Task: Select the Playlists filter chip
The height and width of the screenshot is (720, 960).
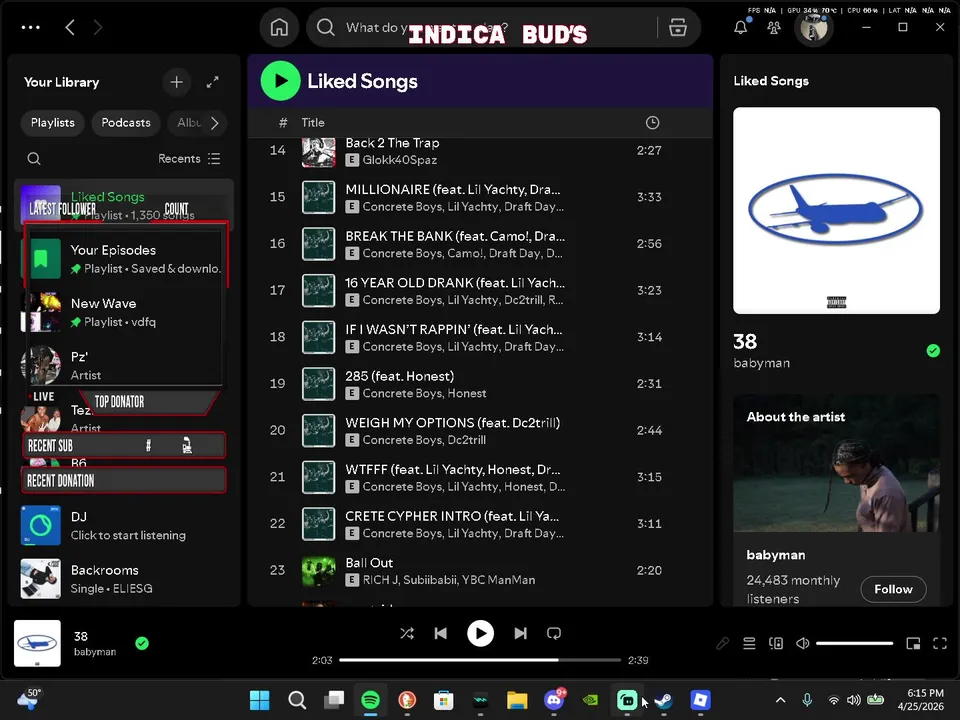Action: pyautogui.click(x=53, y=123)
